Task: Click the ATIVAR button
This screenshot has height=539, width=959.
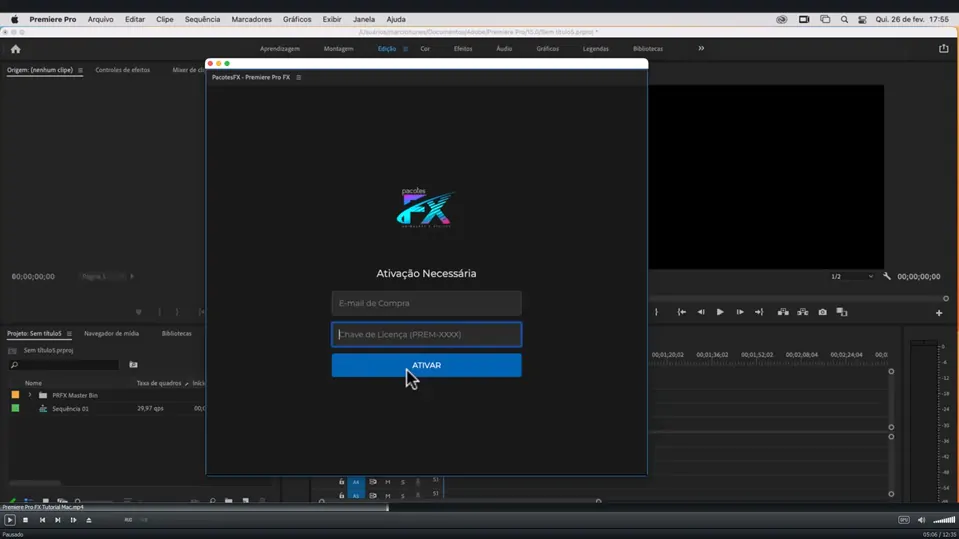Action: [426, 365]
